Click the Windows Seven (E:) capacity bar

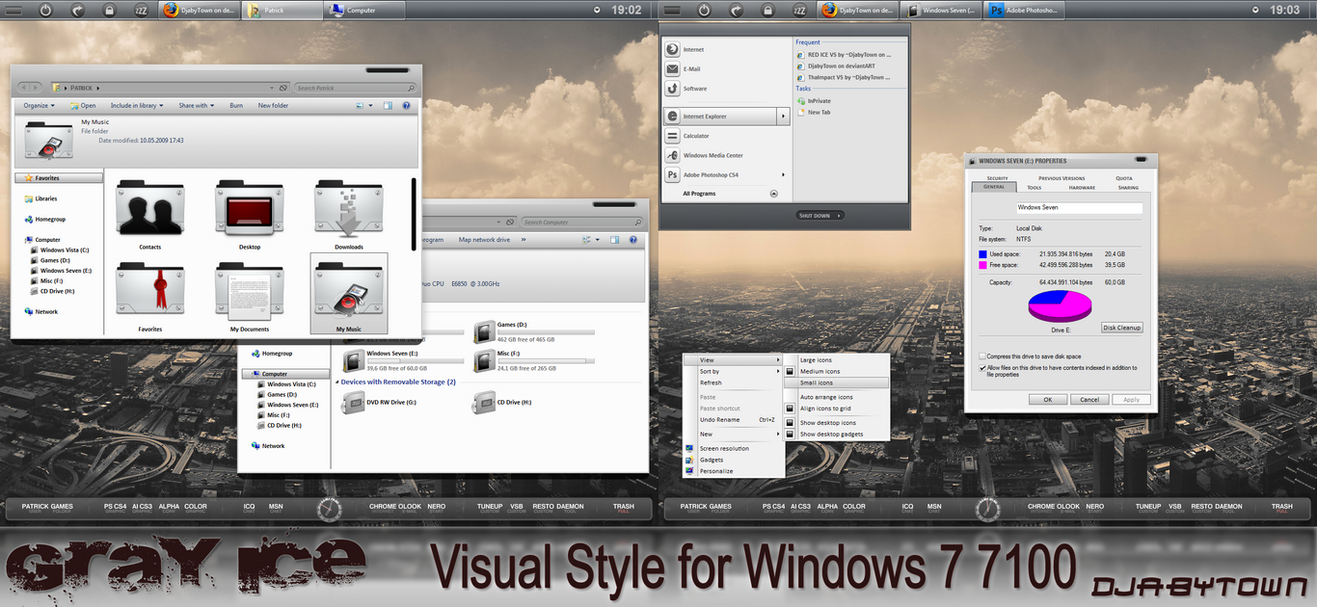416,360
